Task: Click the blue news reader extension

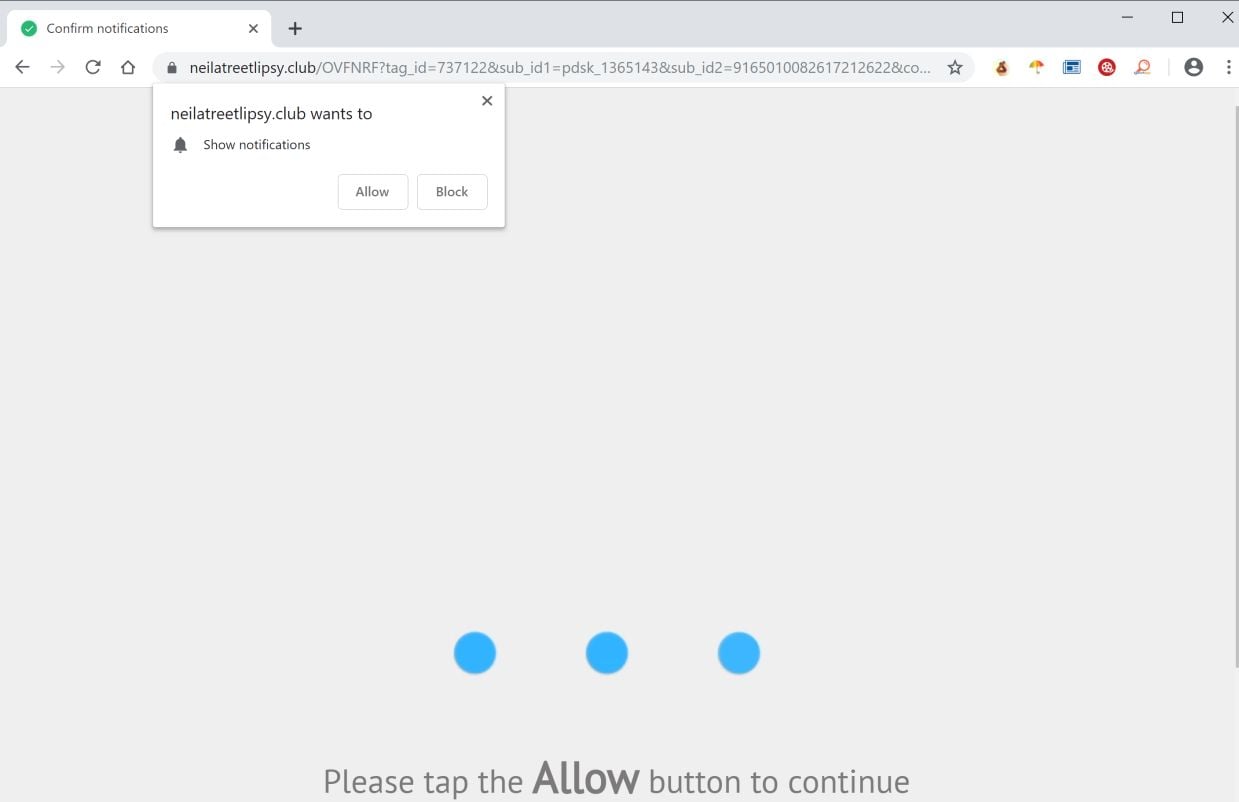Action: (x=1072, y=68)
